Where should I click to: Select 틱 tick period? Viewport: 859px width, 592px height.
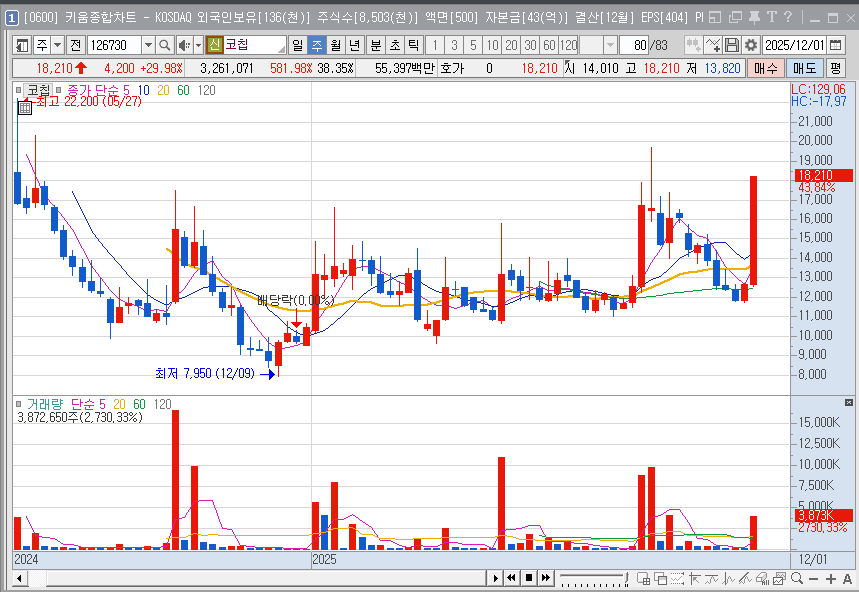tap(414, 45)
